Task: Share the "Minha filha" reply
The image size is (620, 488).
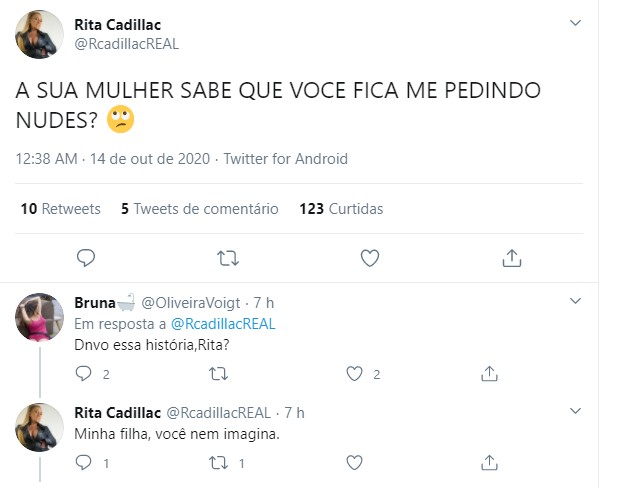Action: point(489,463)
